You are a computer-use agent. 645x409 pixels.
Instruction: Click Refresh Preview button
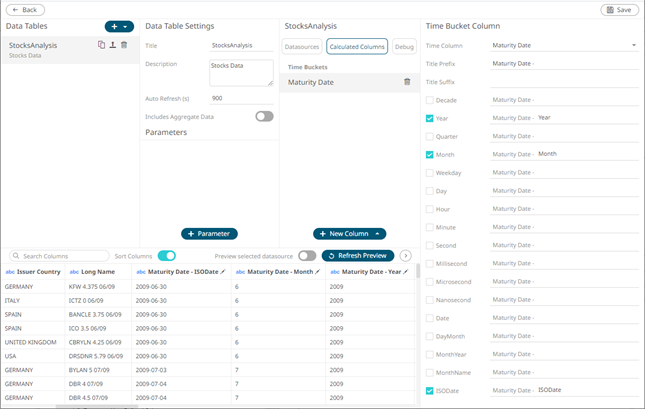pos(358,256)
